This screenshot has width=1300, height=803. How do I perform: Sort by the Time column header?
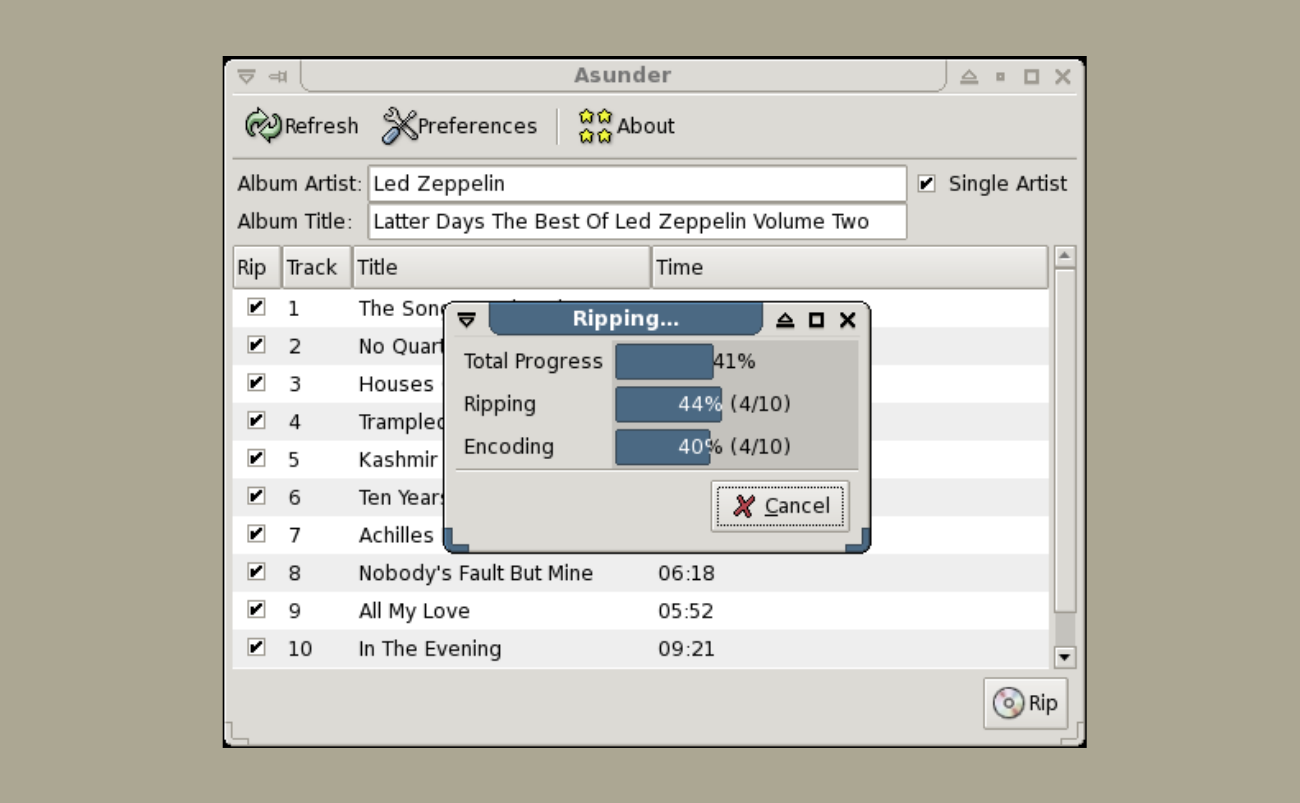point(850,268)
